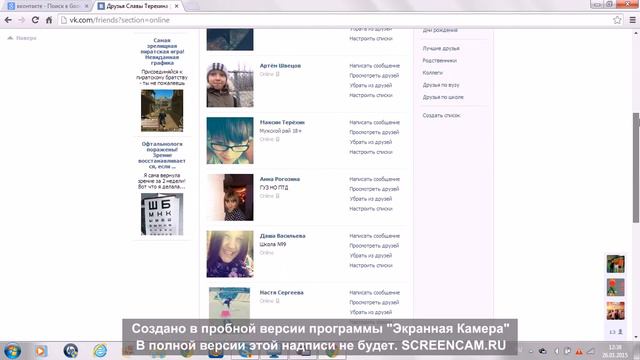This screenshot has height=360, width=640.
Task: Close the 'Друзья Славы Терехина' tab
Action: coord(176,6)
